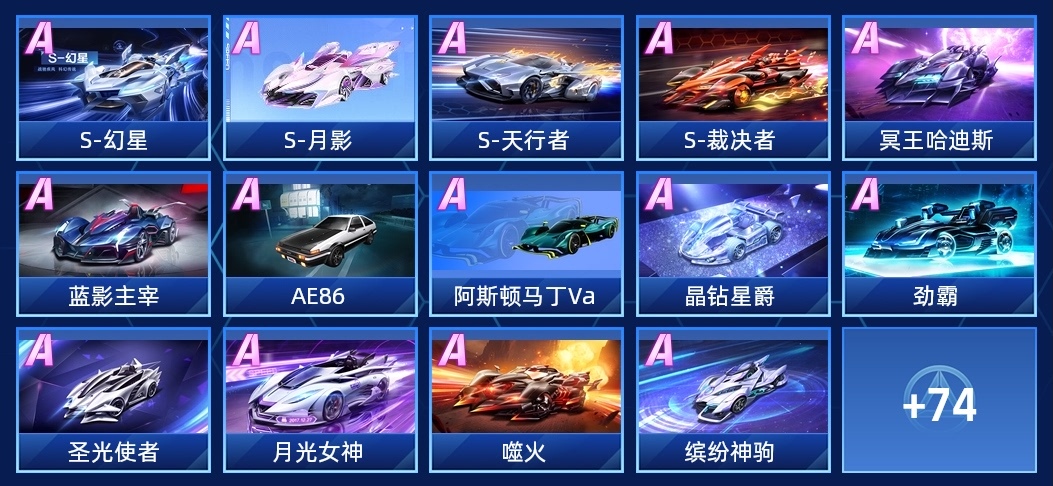Open the 阿斯顿马丁Va car card

(x=526, y=244)
